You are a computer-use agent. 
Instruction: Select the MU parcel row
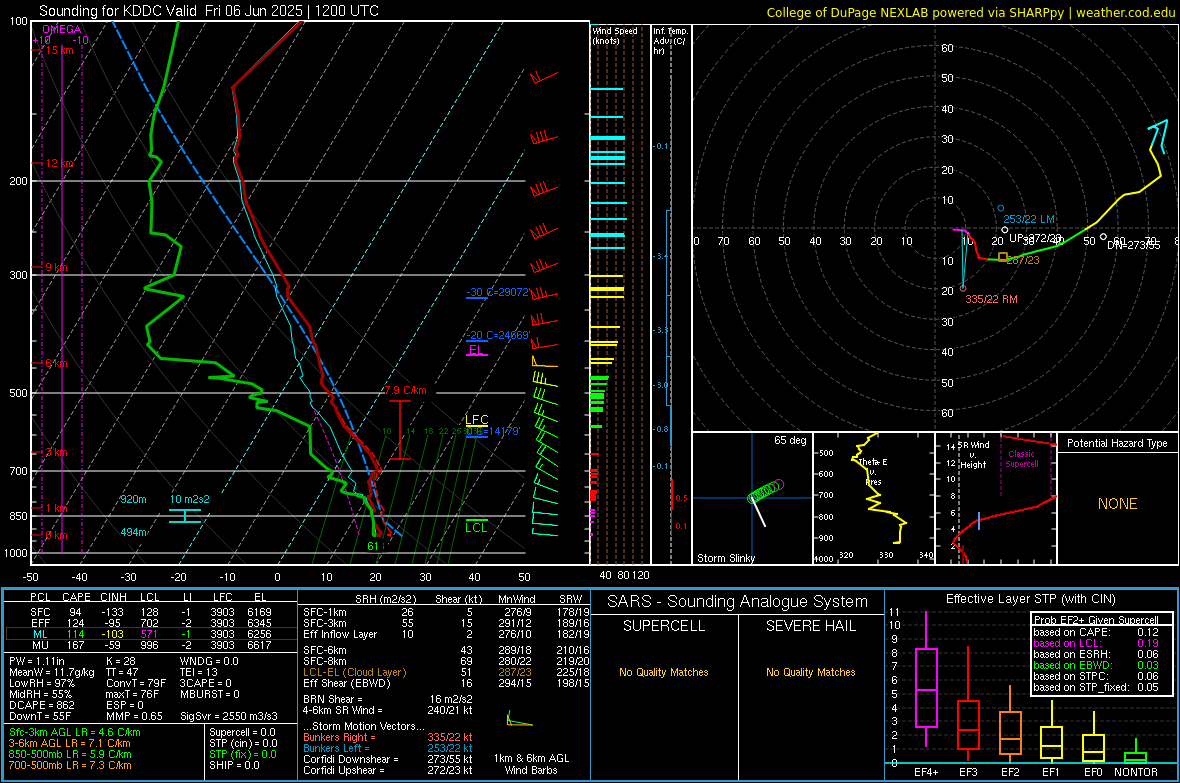pyautogui.click(x=151, y=644)
